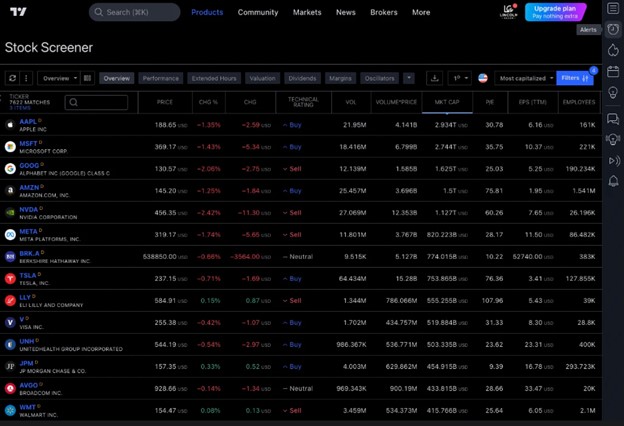
Task: Click the US flag market selector
Action: (x=483, y=78)
